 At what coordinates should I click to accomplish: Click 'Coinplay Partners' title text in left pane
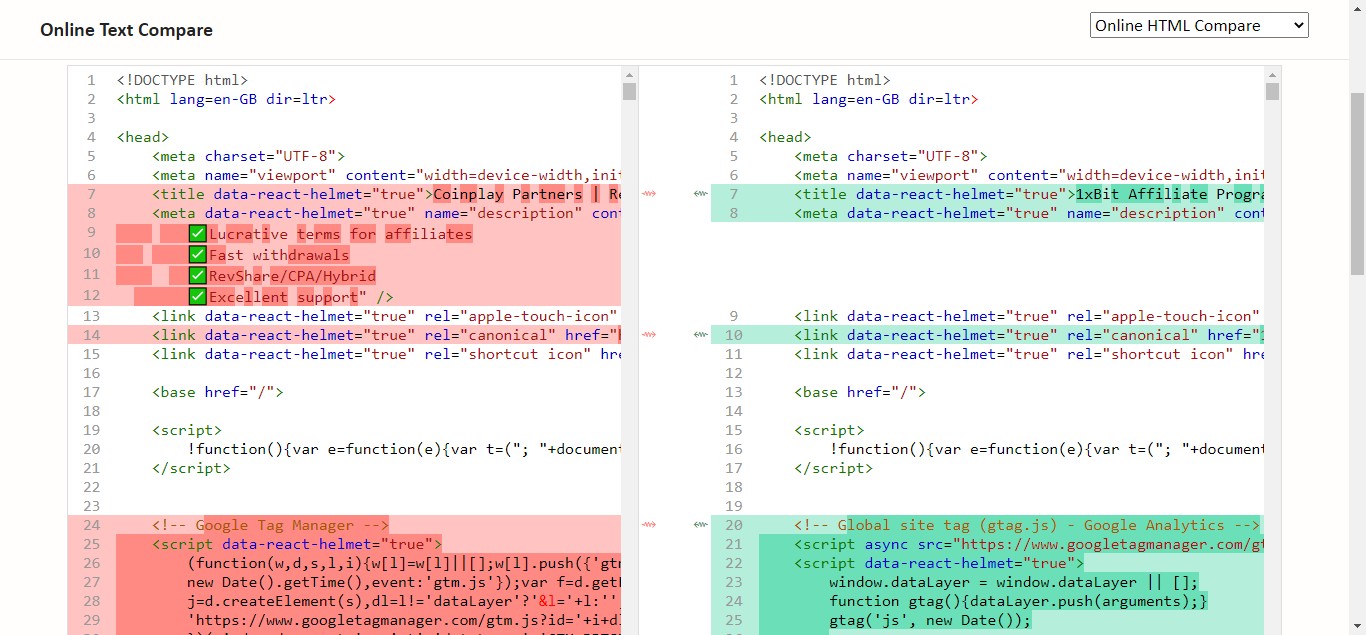[x=507, y=194]
